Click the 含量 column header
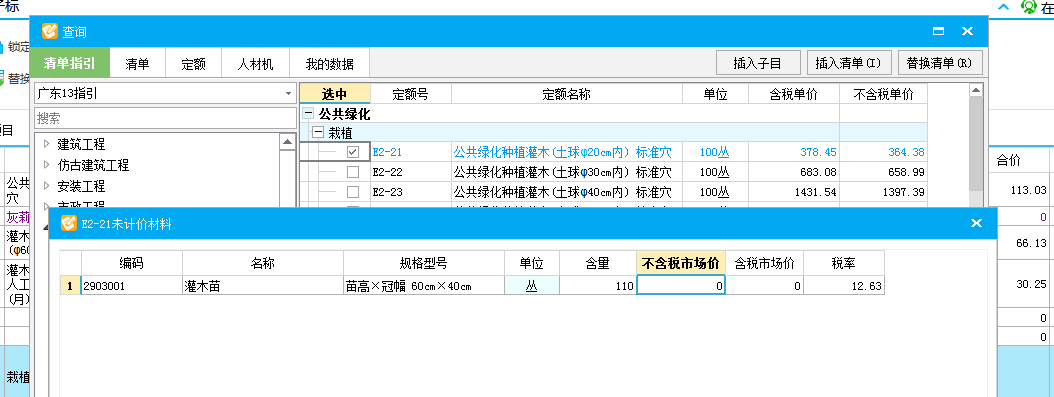Screen dimensions: 1054x397 click(598, 263)
